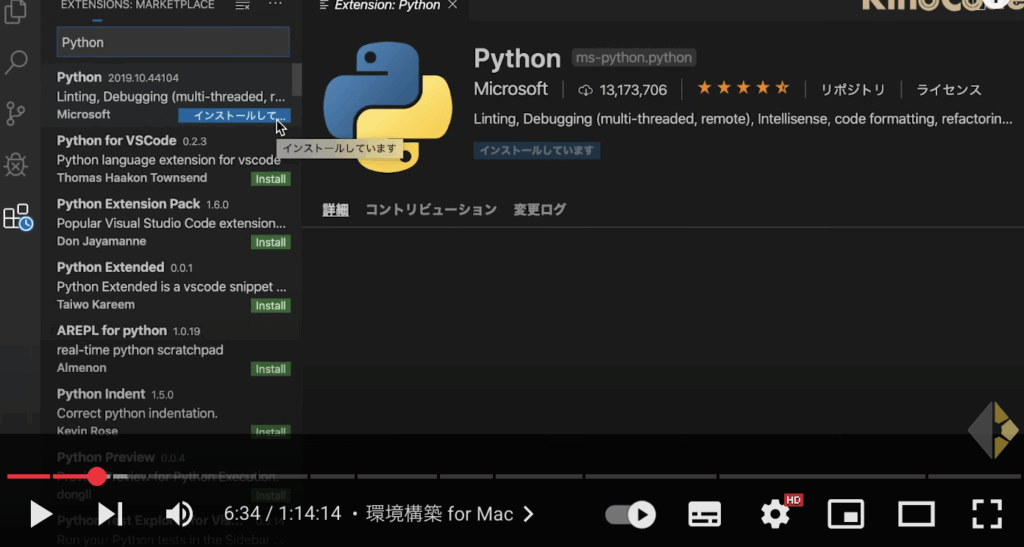Close the Extension: Python tab
The height and width of the screenshot is (547, 1024).
[x=453, y=5]
